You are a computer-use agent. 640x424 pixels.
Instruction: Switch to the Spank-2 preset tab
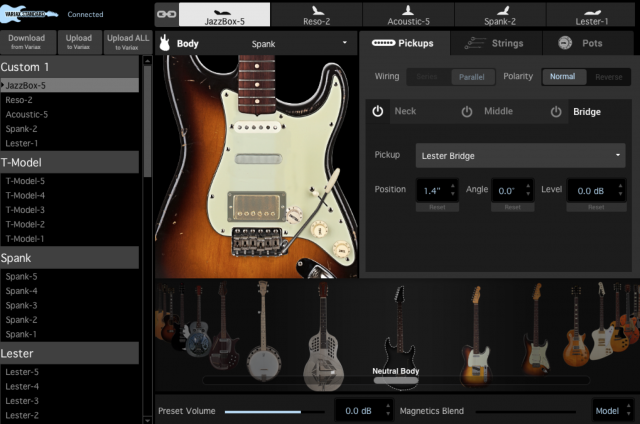click(500, 14)
